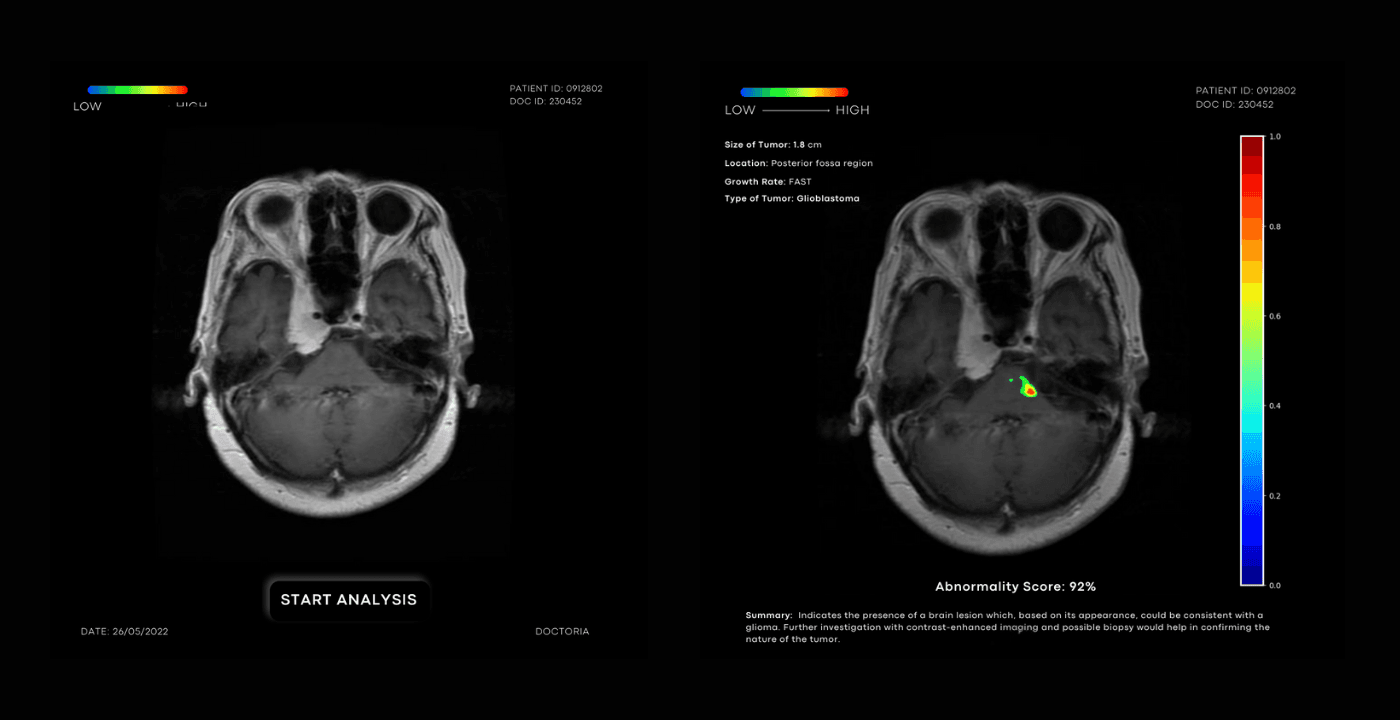
Task: Click the right panel low-high gradient bar
Action: (794, 92)
